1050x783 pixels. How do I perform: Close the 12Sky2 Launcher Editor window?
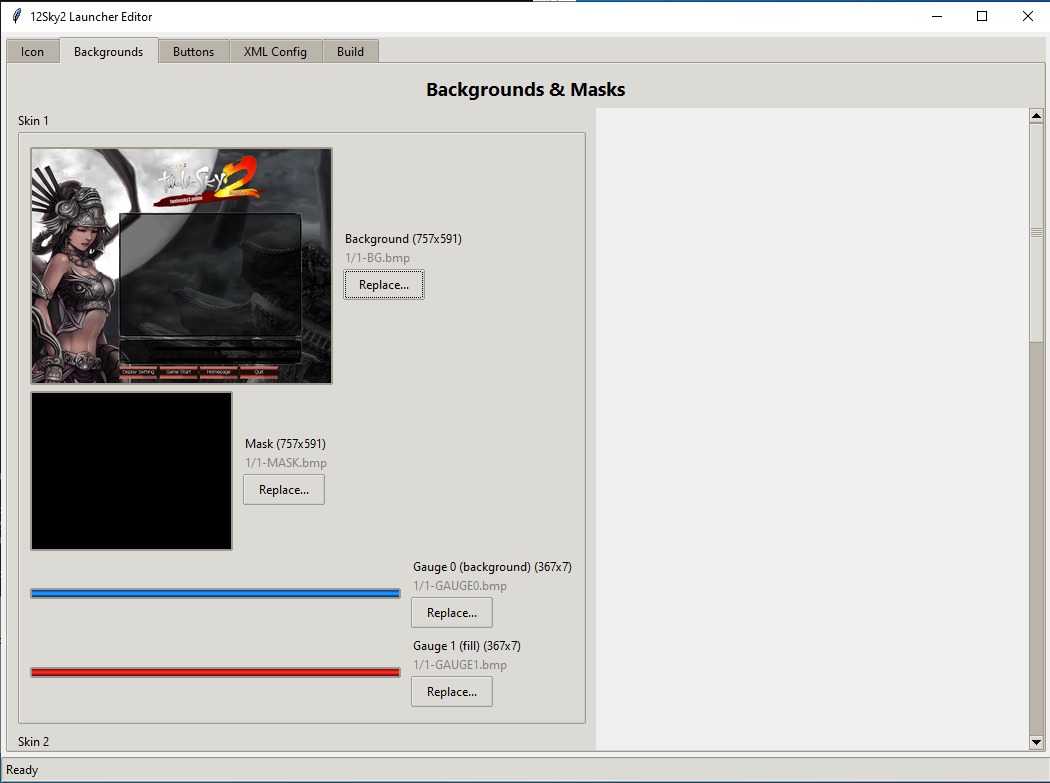[x=1027, y=16]
